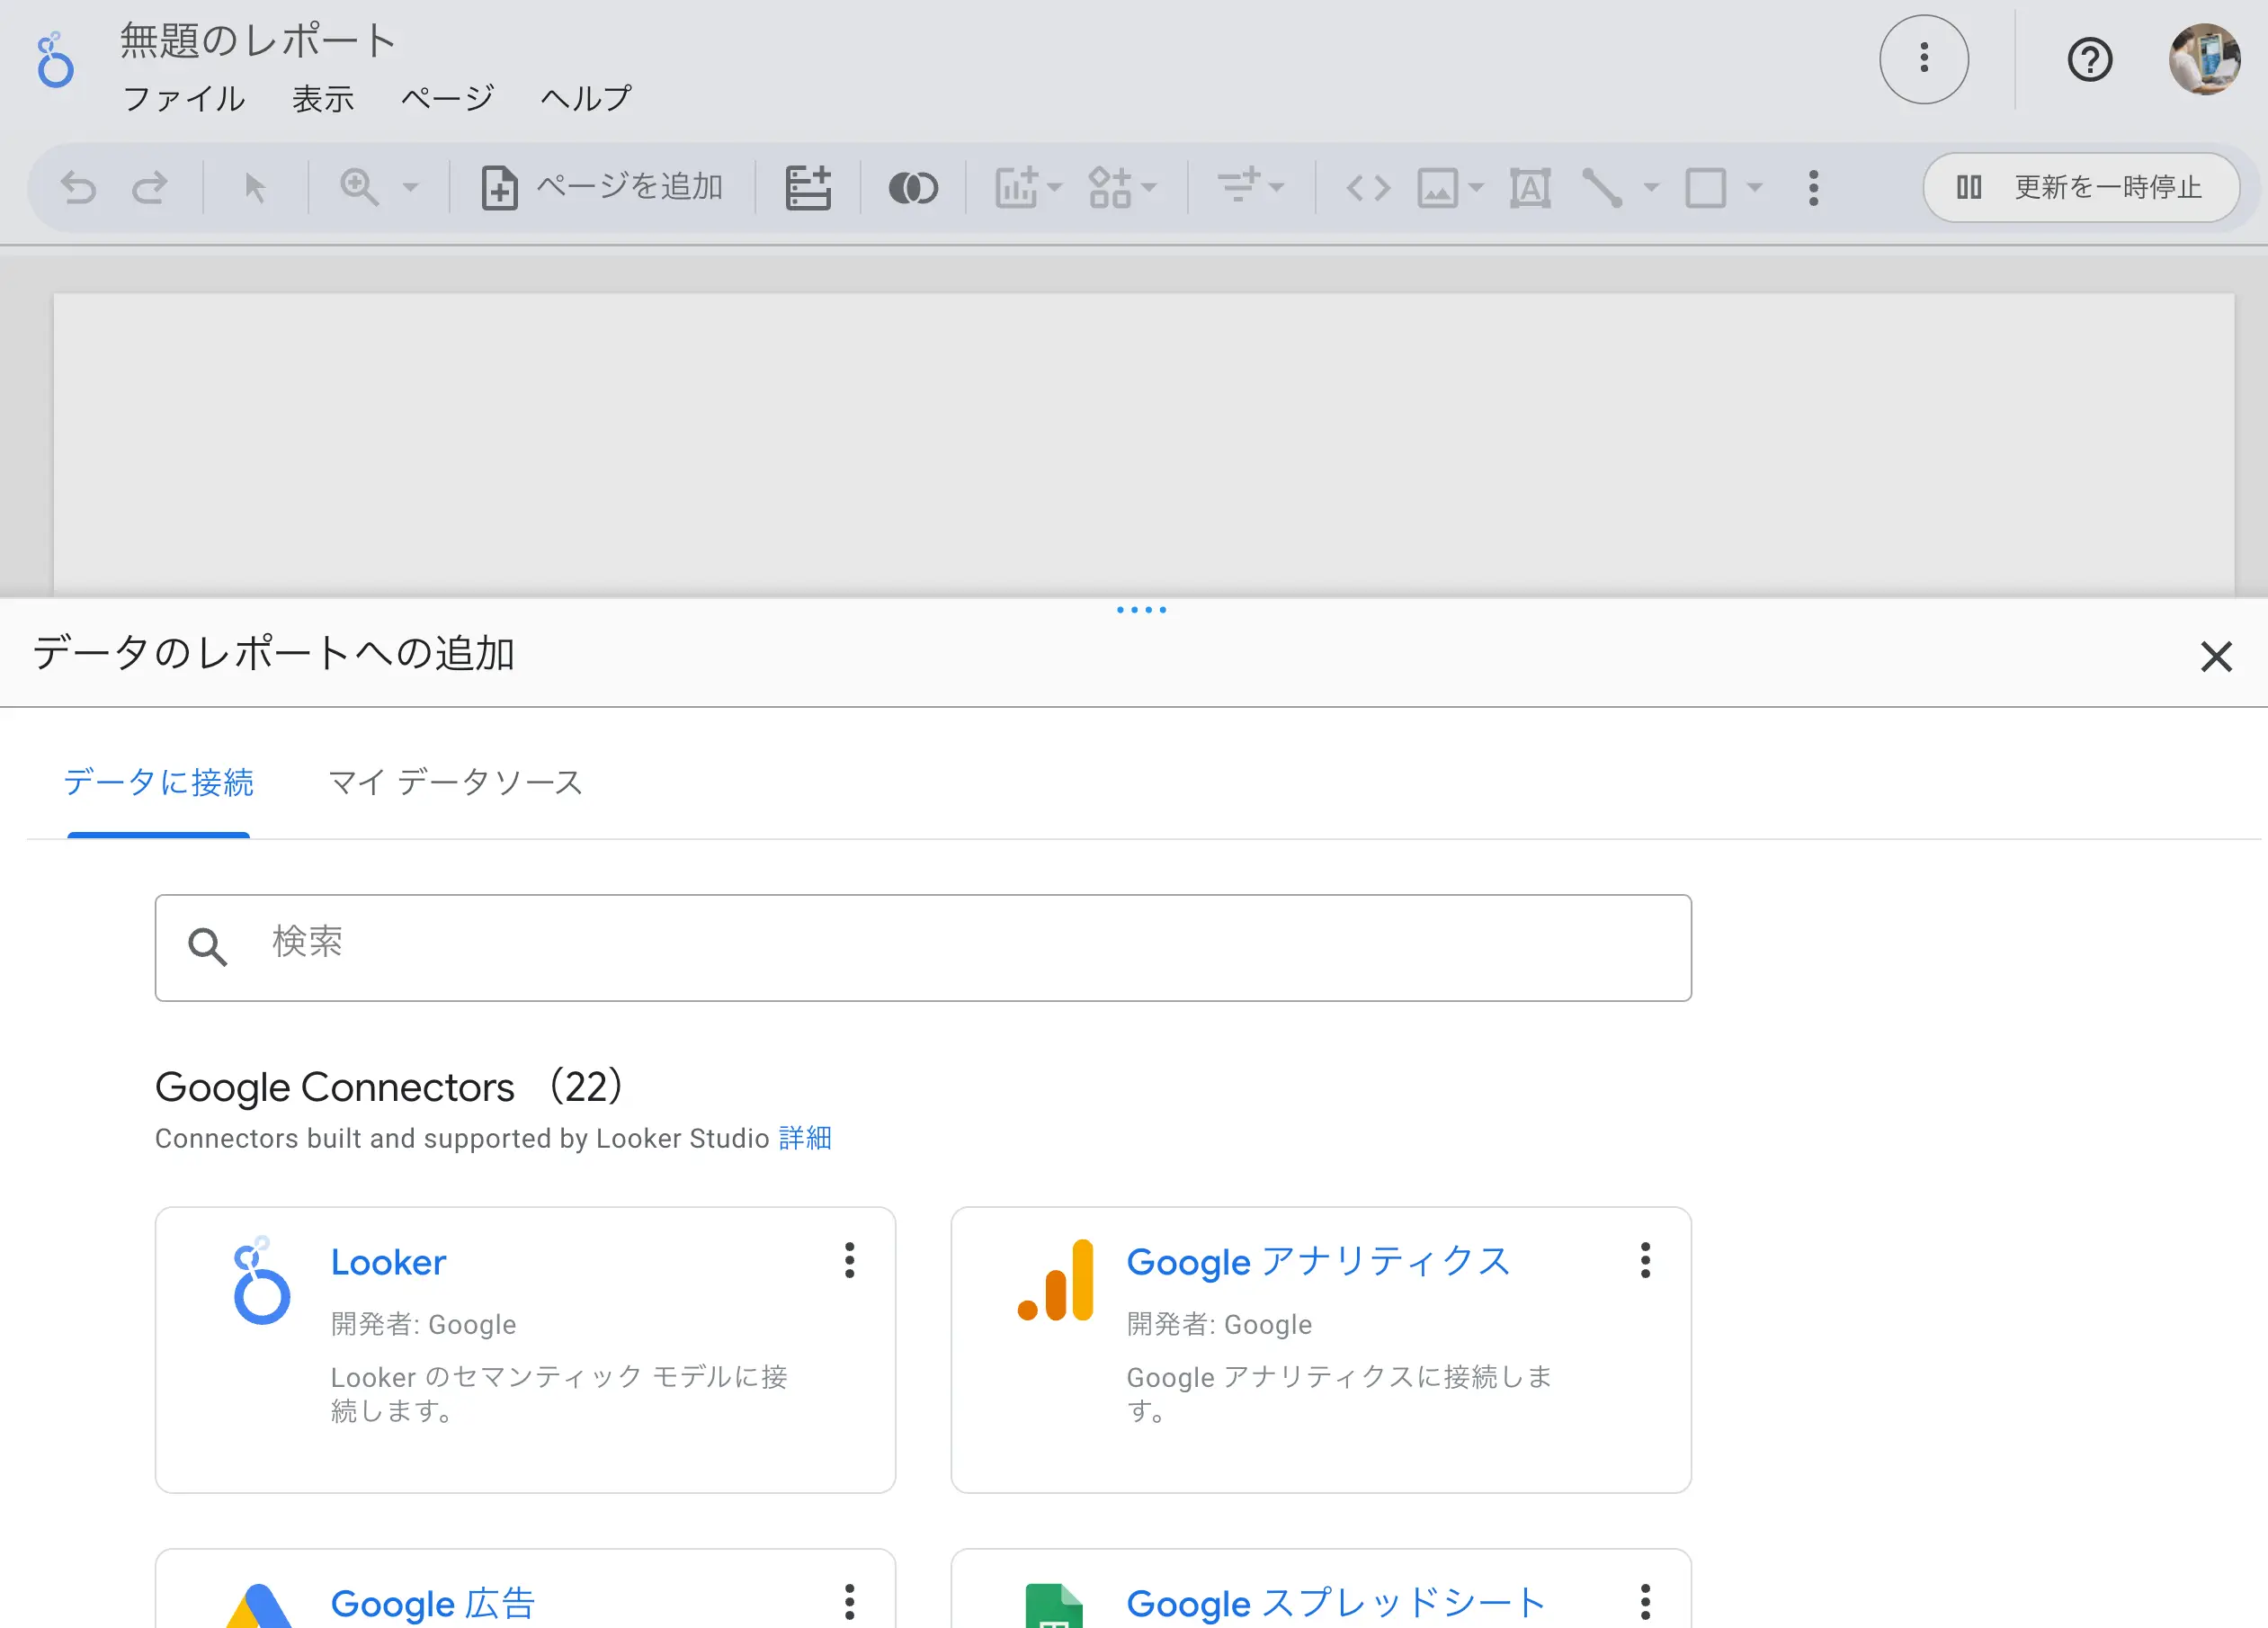The width and height of the screenshot is (2268, 1628).
Task: Select the pointer selection mode tool
Action: tap(255, 187)
